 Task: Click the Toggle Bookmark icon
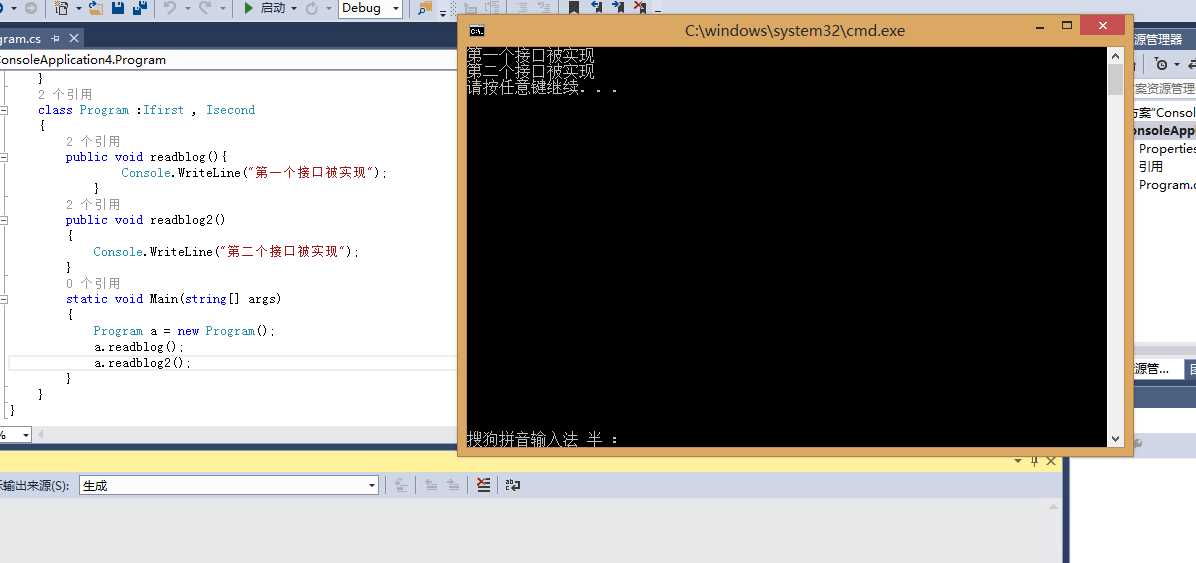[x=574, y=8]
